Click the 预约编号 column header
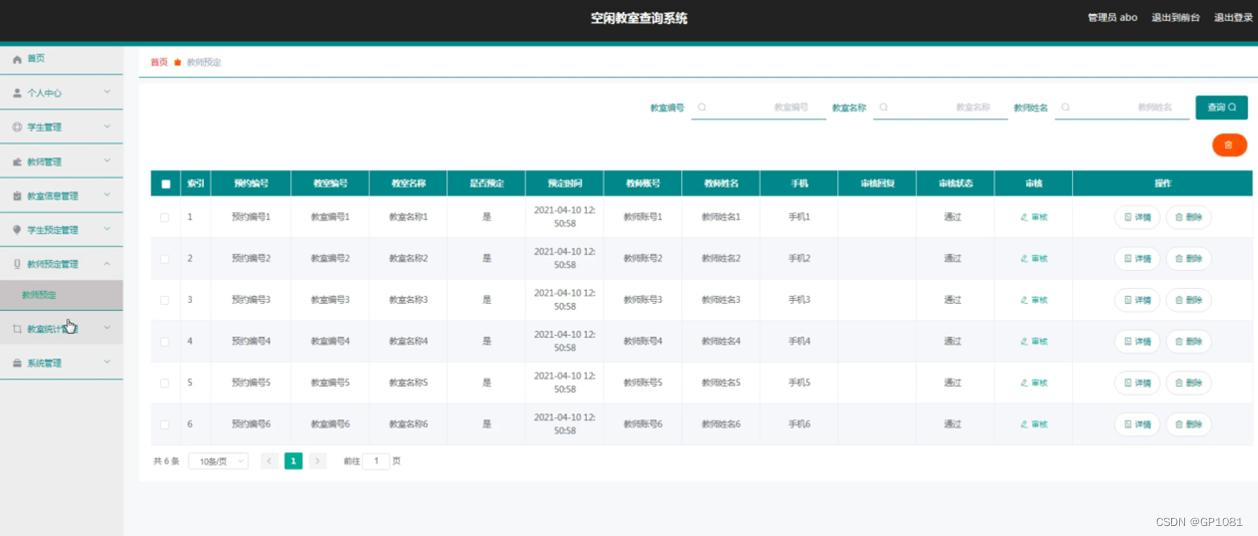1258x536 pixels. coord(251,184)
